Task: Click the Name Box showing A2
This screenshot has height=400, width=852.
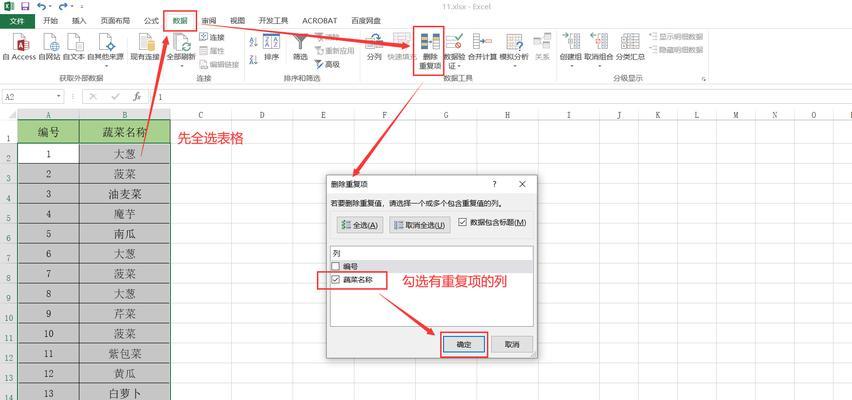Action: pos(28,96)
